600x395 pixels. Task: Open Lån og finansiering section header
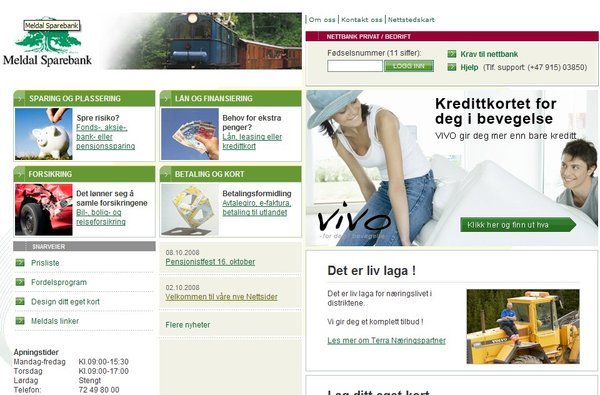[x=231, y=98]
